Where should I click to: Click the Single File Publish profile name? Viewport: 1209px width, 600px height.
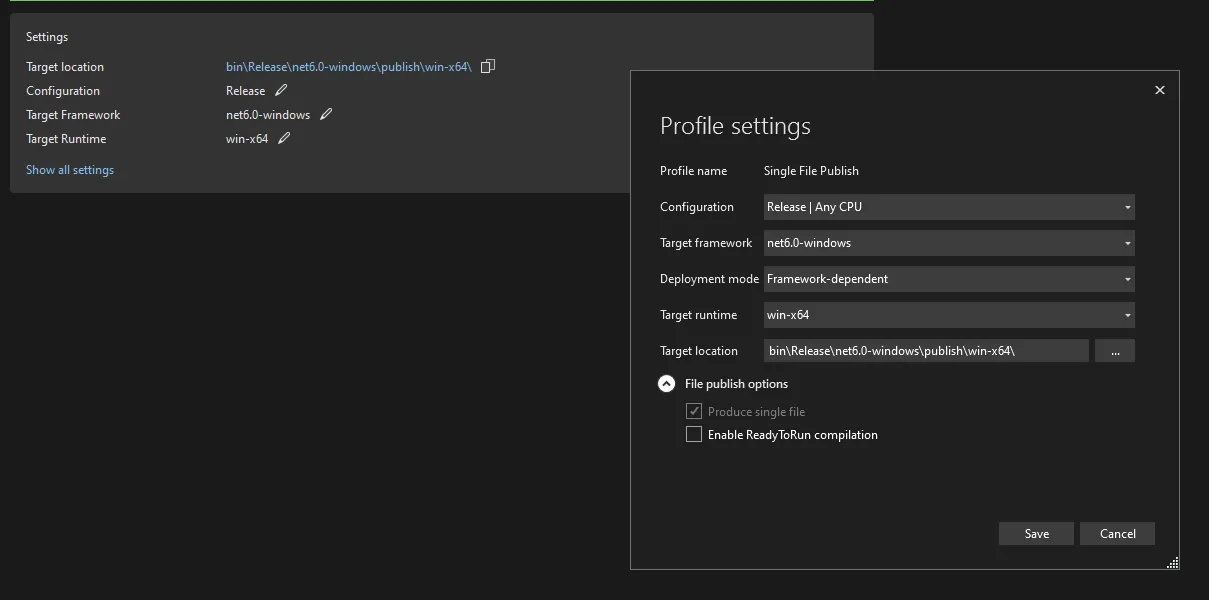[x=811, y=171]
